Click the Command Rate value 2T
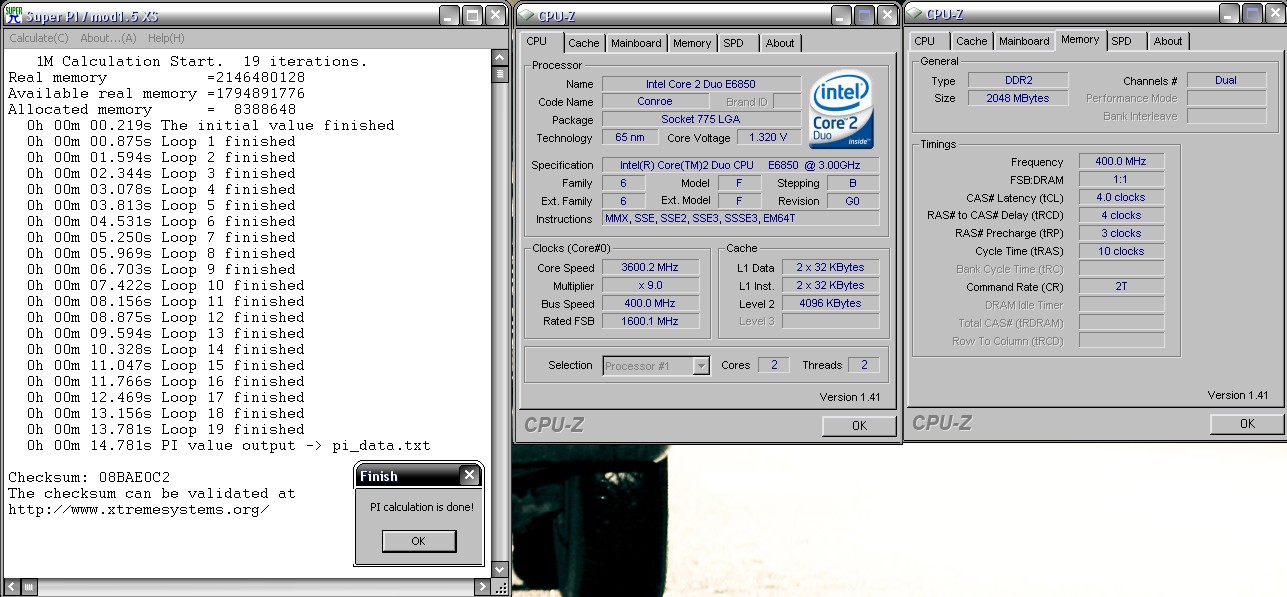The height and width of the screenshot is (597, 1287). pos(1121,288)
